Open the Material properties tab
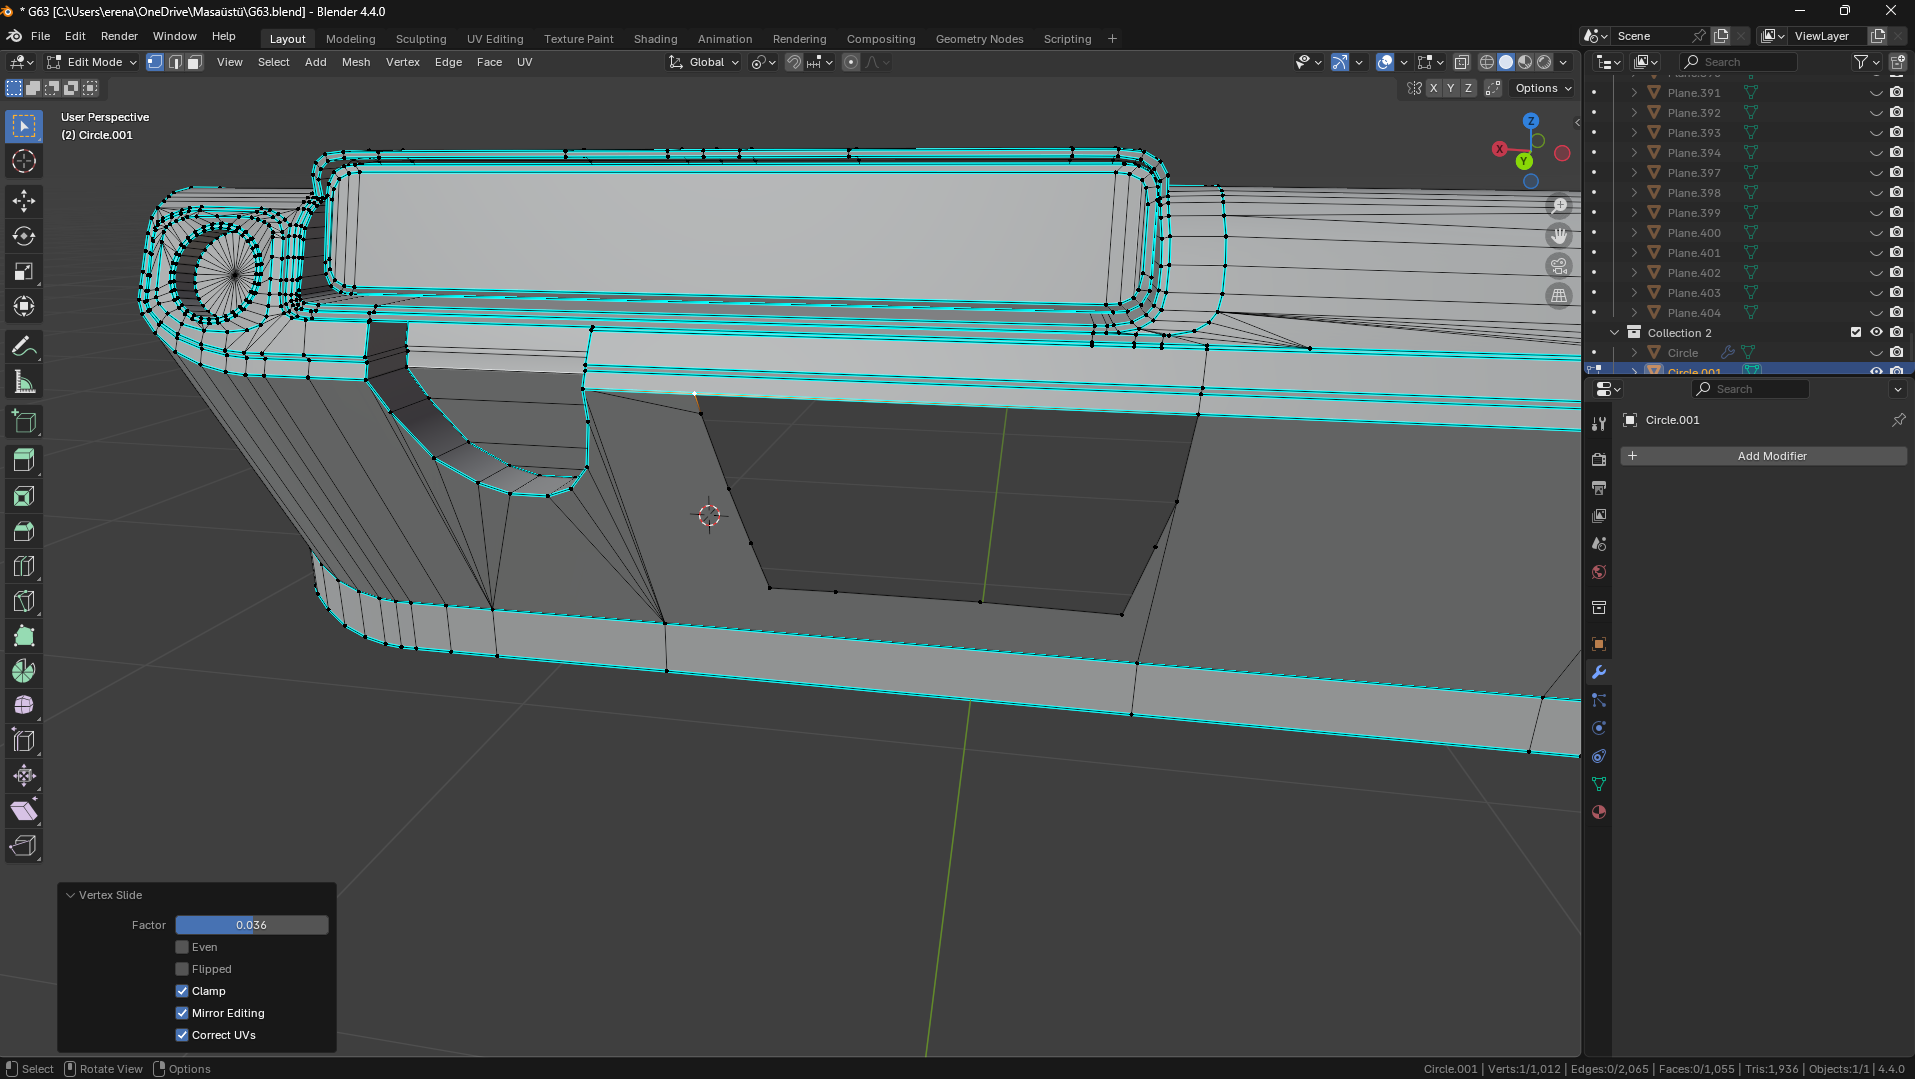This screenshot has height=1079, width=1915. pyautogui.click(x=1598, y=812)
